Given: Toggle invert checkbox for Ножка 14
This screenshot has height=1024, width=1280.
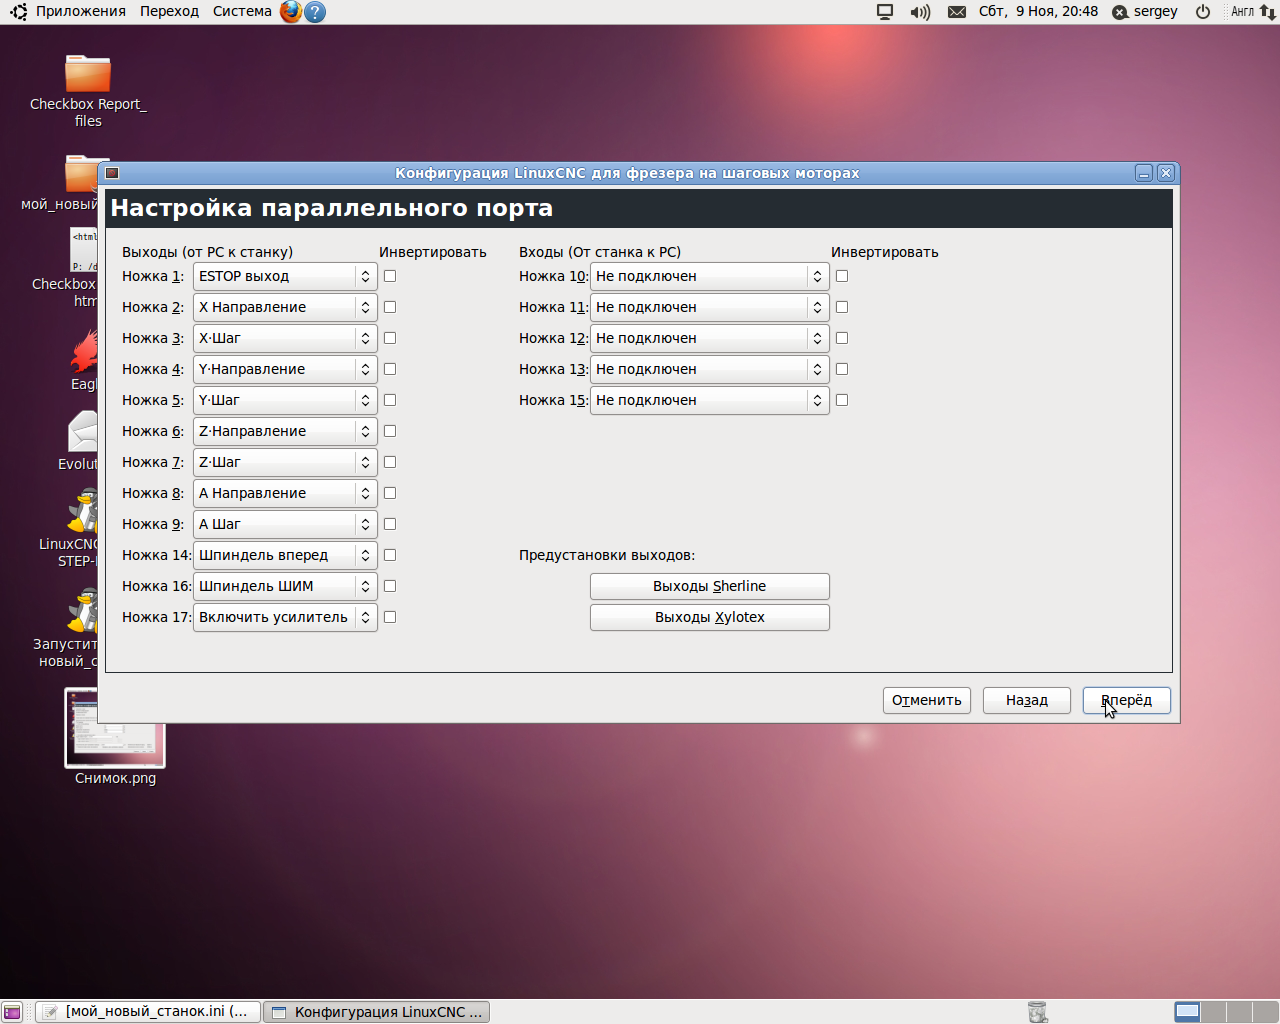Looking at the screenshot, I should click(x=390, y=555).
